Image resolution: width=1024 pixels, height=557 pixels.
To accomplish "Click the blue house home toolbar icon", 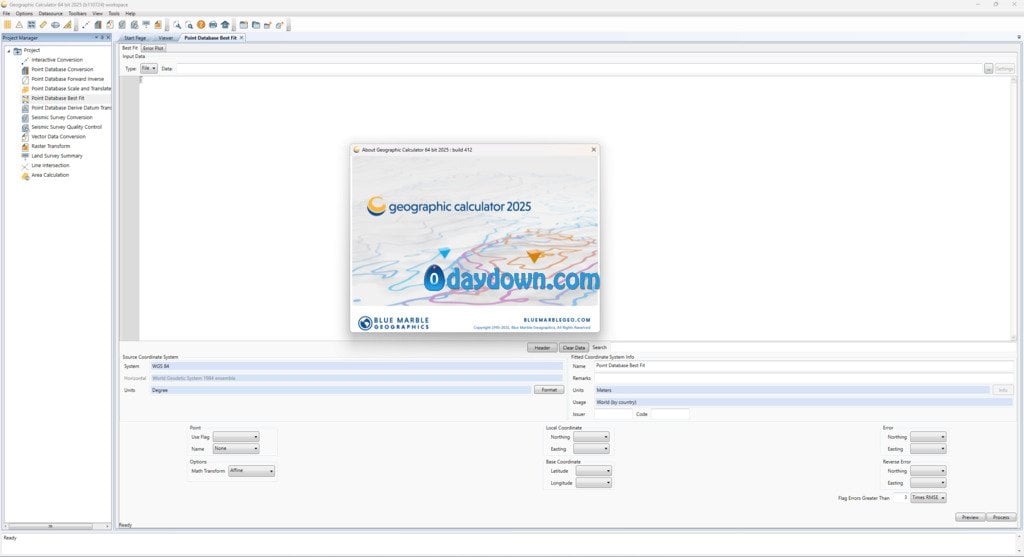I will pos(225,25).
